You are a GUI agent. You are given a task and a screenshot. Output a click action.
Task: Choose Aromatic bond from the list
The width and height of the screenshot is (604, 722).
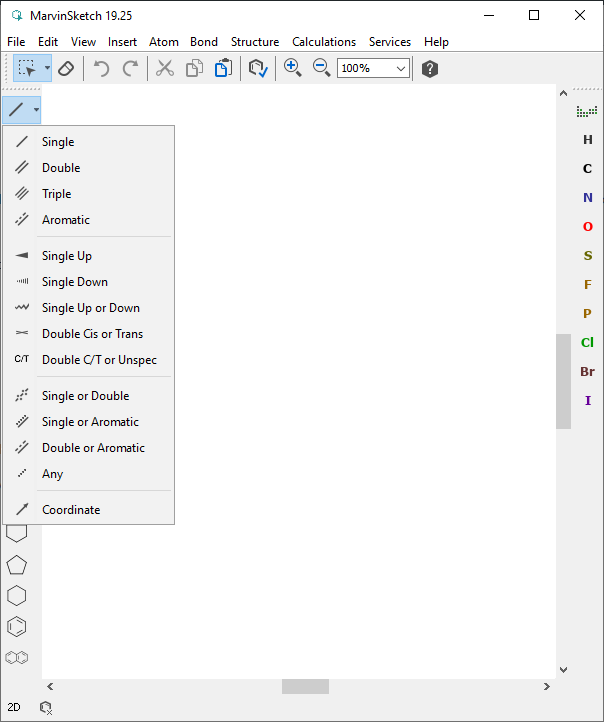[65, 220]
